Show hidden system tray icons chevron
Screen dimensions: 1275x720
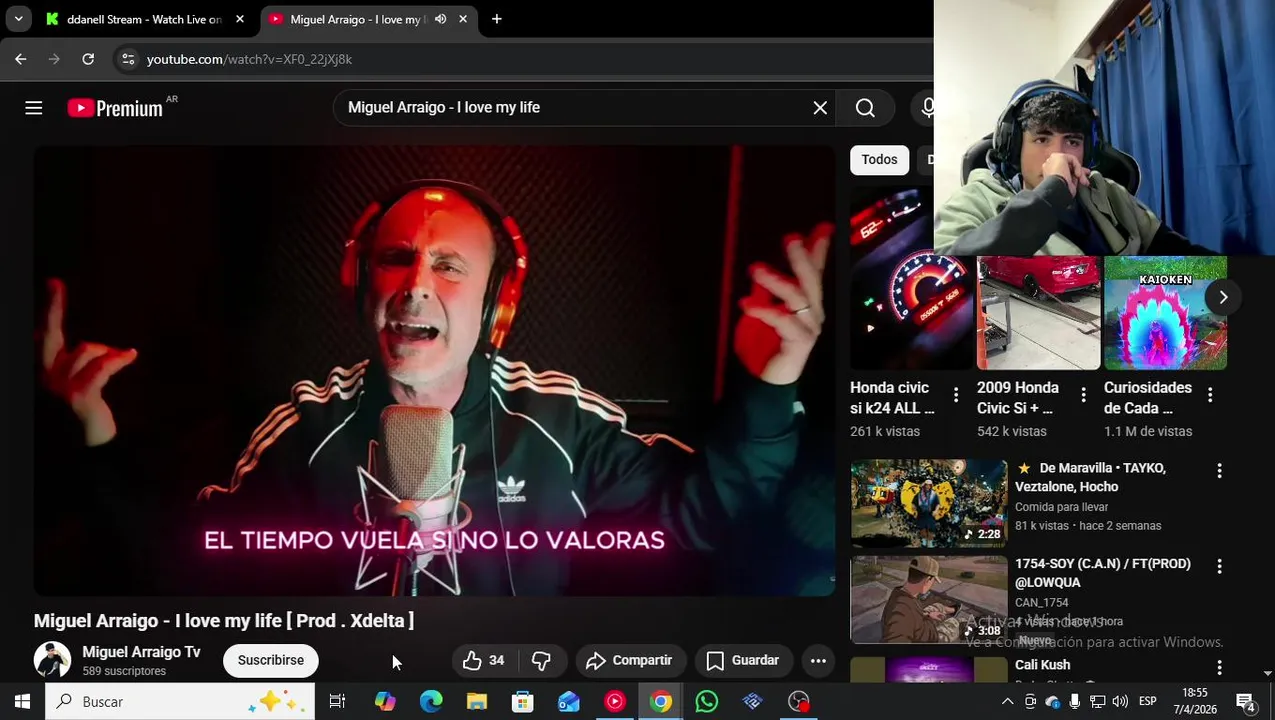(x=1007, y=701)
